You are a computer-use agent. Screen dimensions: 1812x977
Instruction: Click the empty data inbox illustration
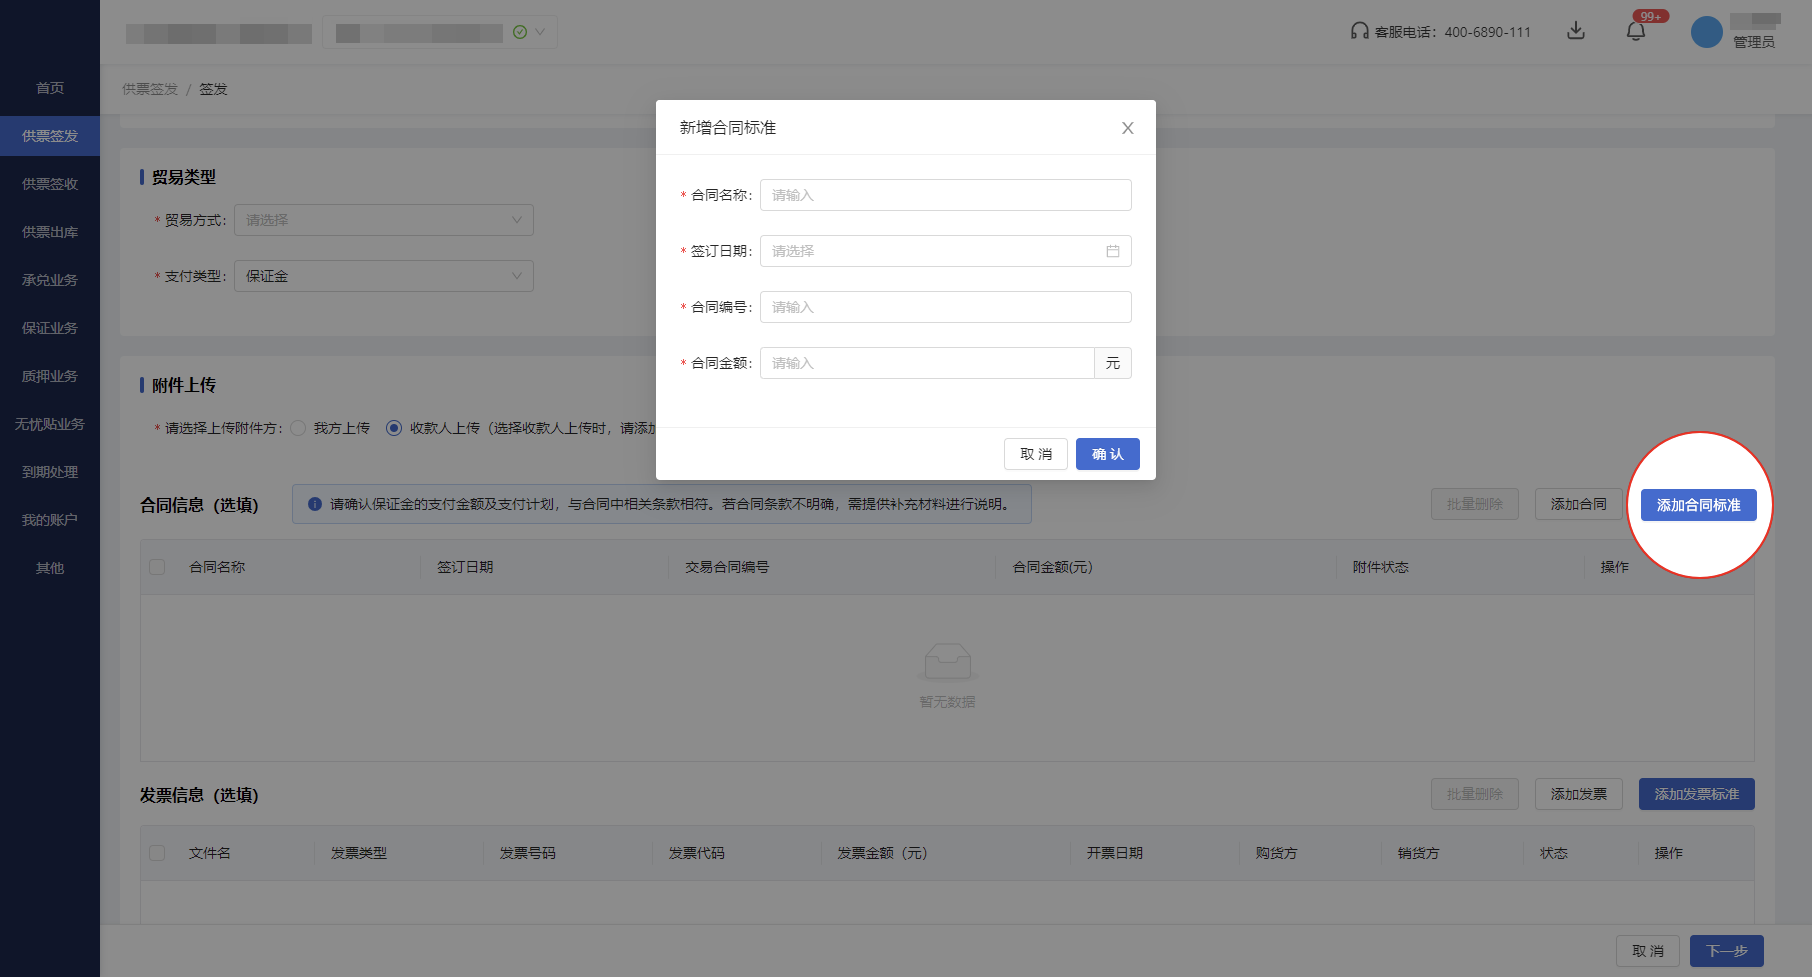click(x=946, y=662)
